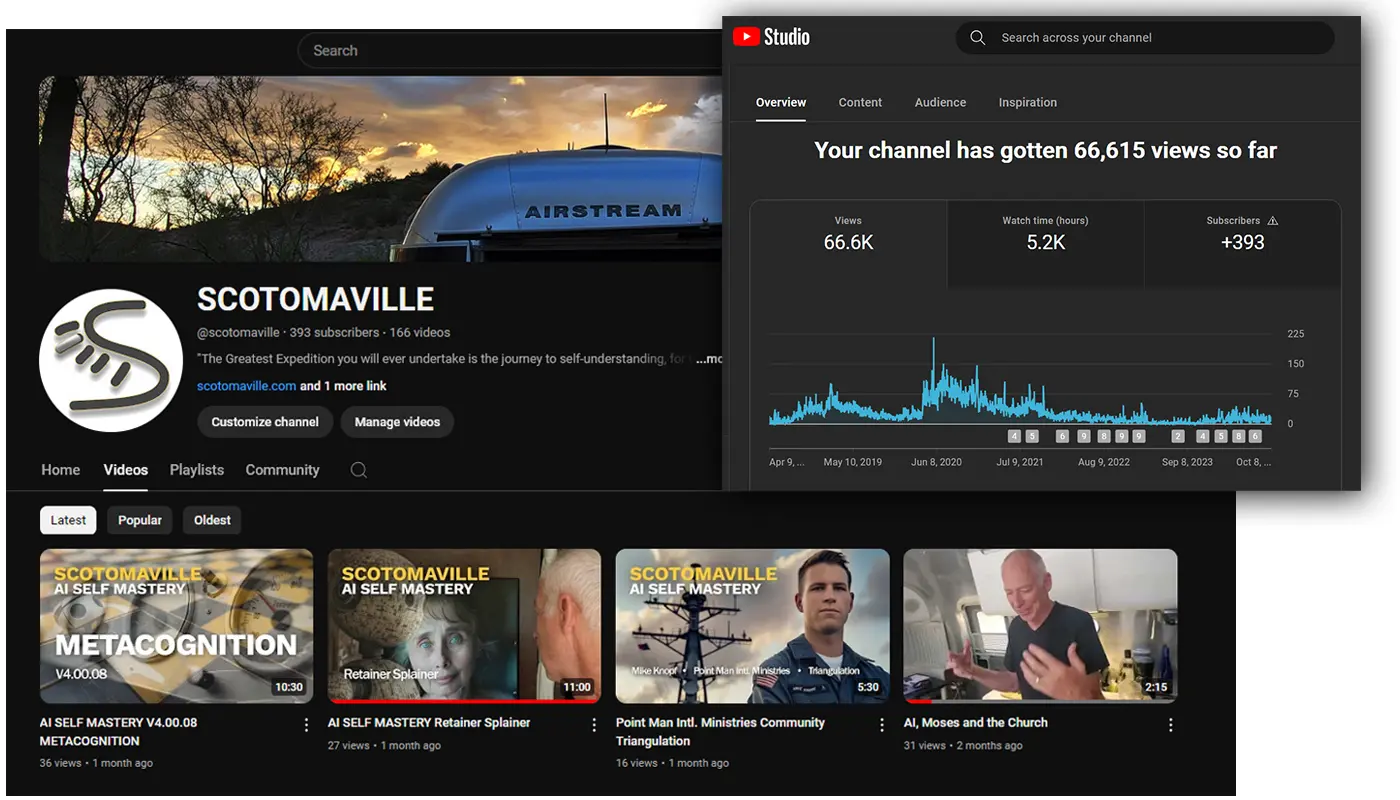Click the 'Jul 9, 2021' chart date label

[1020, 462]
